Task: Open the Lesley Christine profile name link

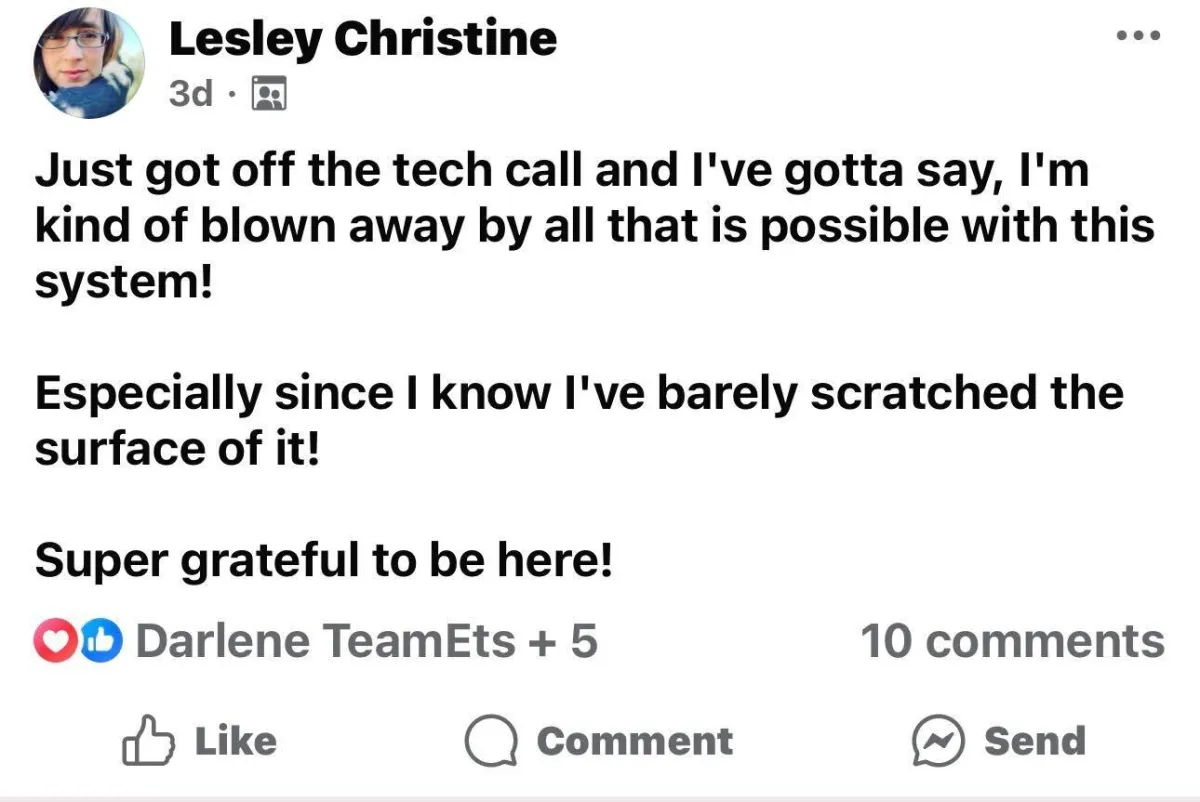Action: (362, 40)
